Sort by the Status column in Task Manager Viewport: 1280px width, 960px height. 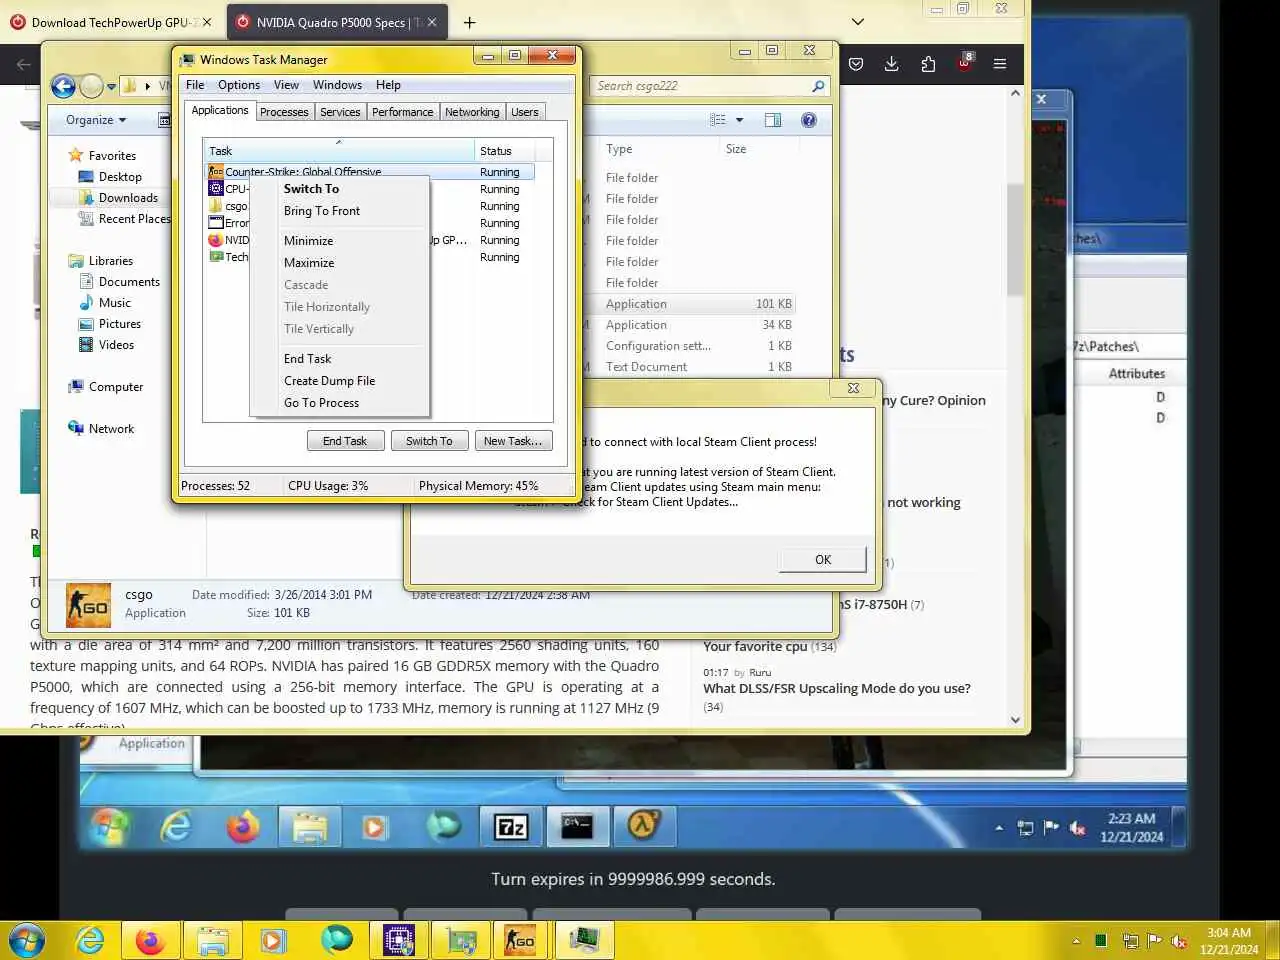pos(505,151)
